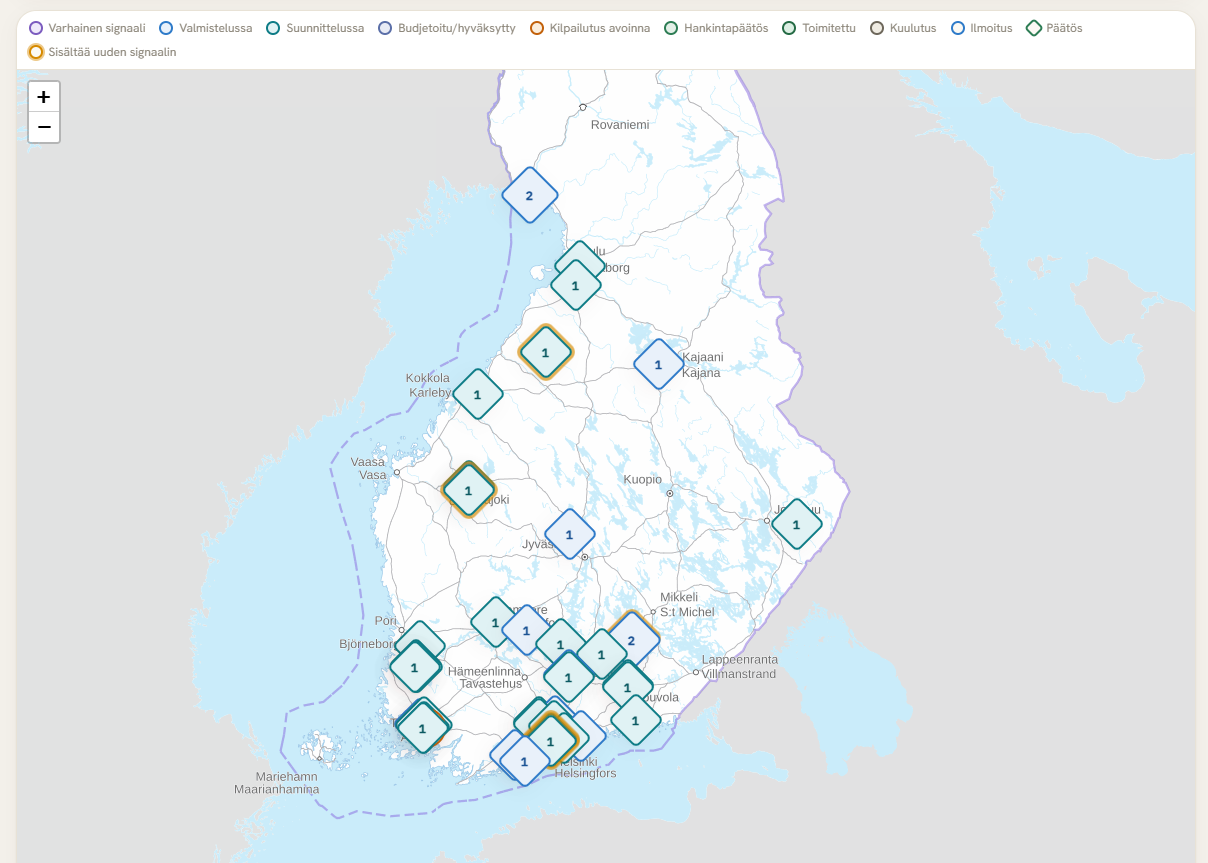
Task: Select the orange-outlined marker between Oulu and Kokkola
Action: click(x=545, y=352)
